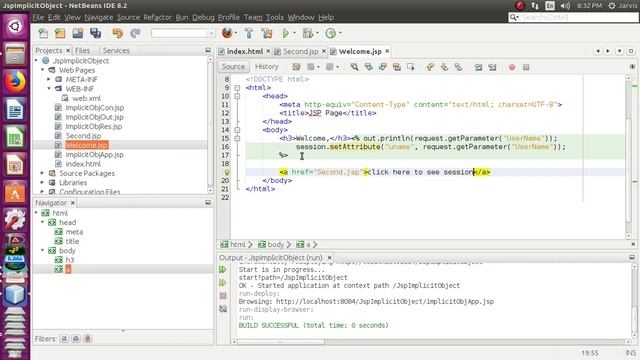Open LibreOffice Writer from launcher
The width and height of the screenshot is (640, 360).
click(x=15, y=110)
